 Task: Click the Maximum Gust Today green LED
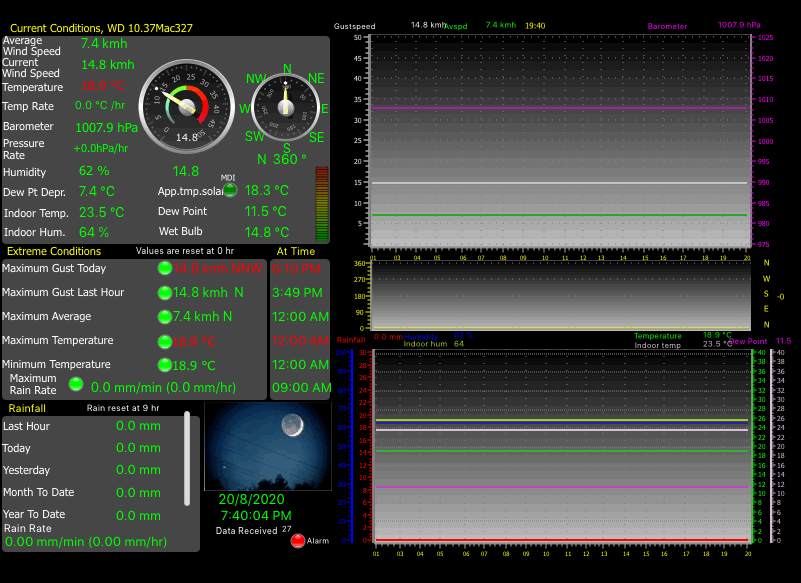164,268
